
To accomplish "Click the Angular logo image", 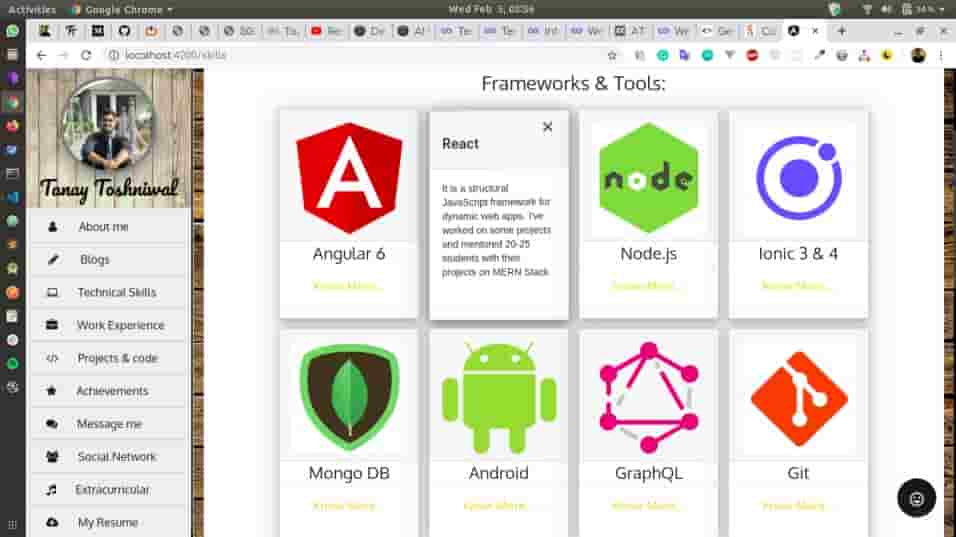I will point(349,177).
